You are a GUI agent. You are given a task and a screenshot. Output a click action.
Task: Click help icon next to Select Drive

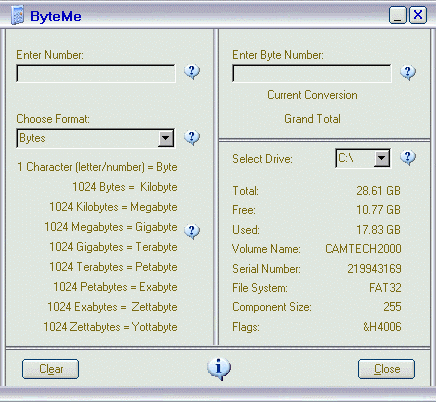(408, 157)
